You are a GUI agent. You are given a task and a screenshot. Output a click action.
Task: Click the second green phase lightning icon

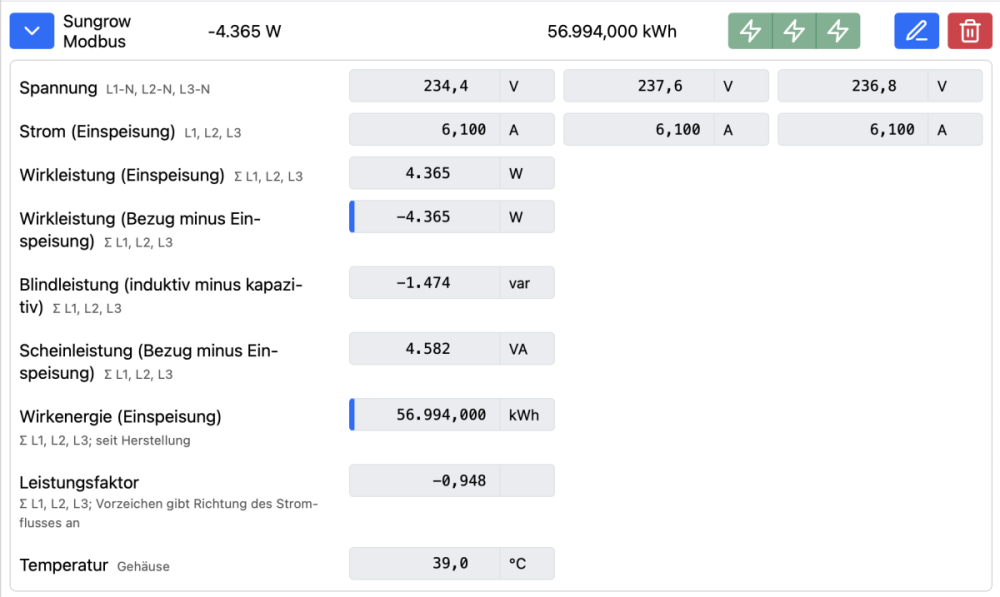(794, 31)
